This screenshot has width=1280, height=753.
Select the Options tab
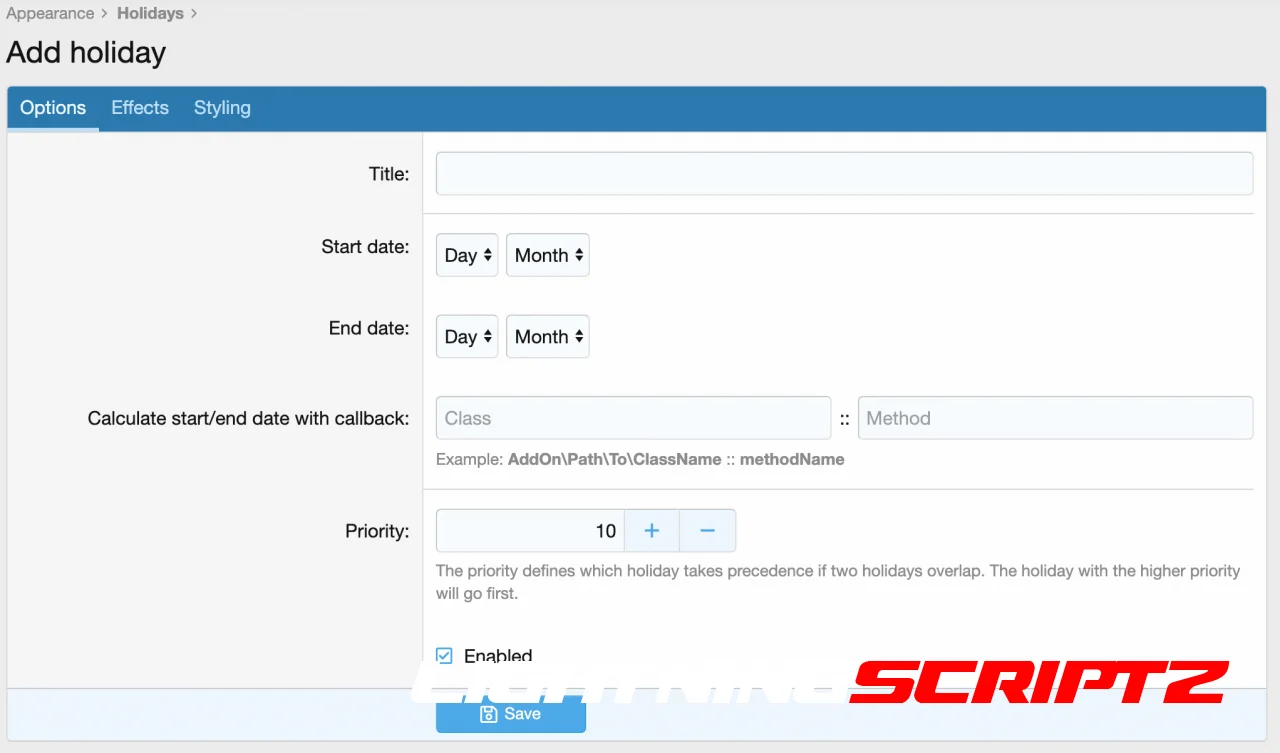pyautogui.click(x=53, y=108)
